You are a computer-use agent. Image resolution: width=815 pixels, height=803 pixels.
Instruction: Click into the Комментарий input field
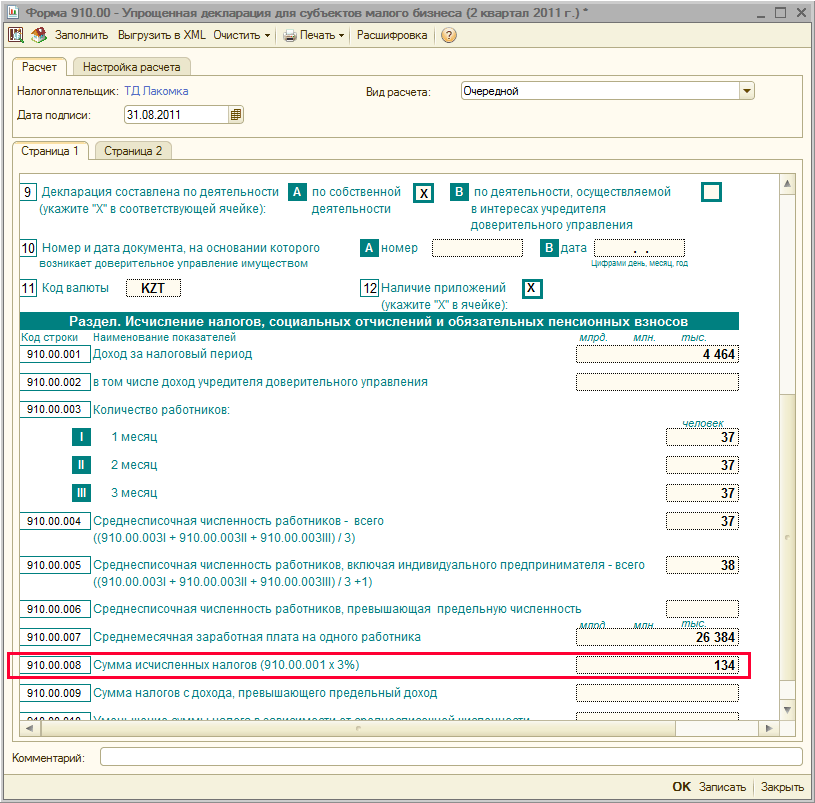click(450, 757)
